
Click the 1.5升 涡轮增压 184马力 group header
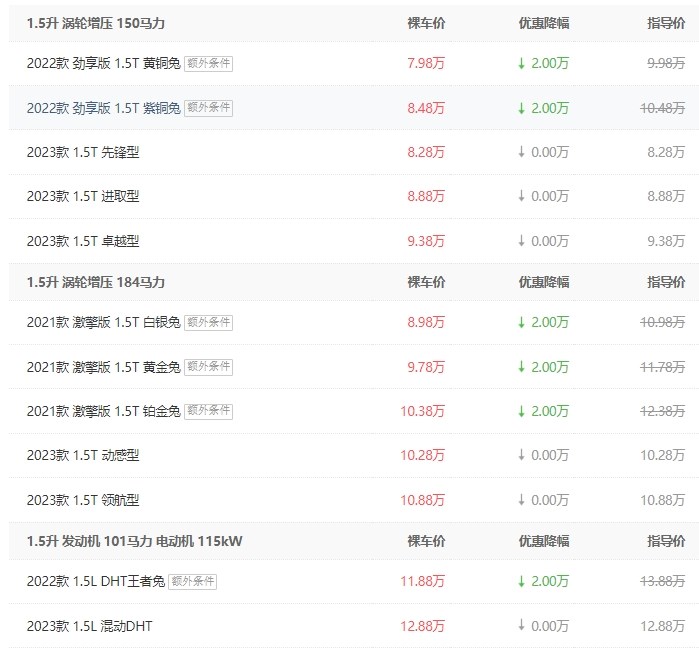96,282
